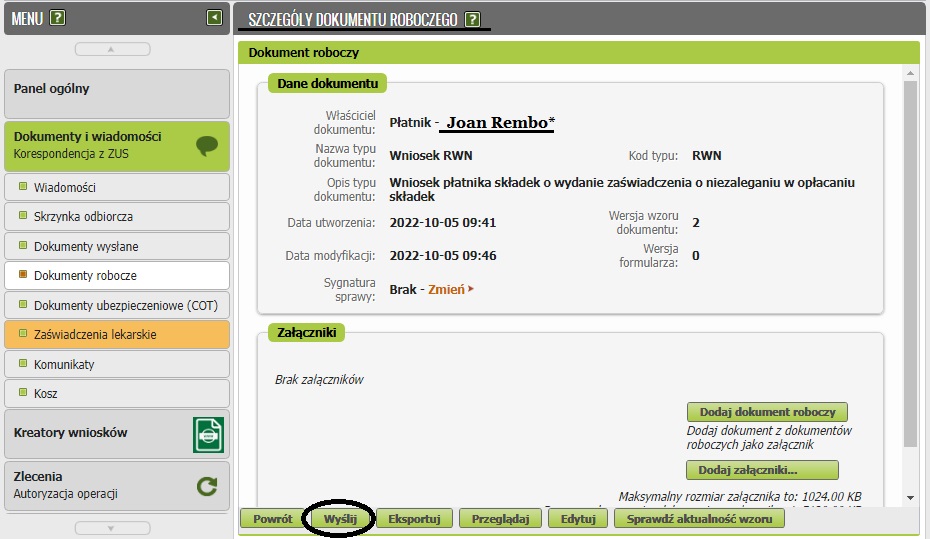Click the Dodaj załączniki... button
This screenshot has height=539, width=930.
pyautogui.click(x=761, y=470)
